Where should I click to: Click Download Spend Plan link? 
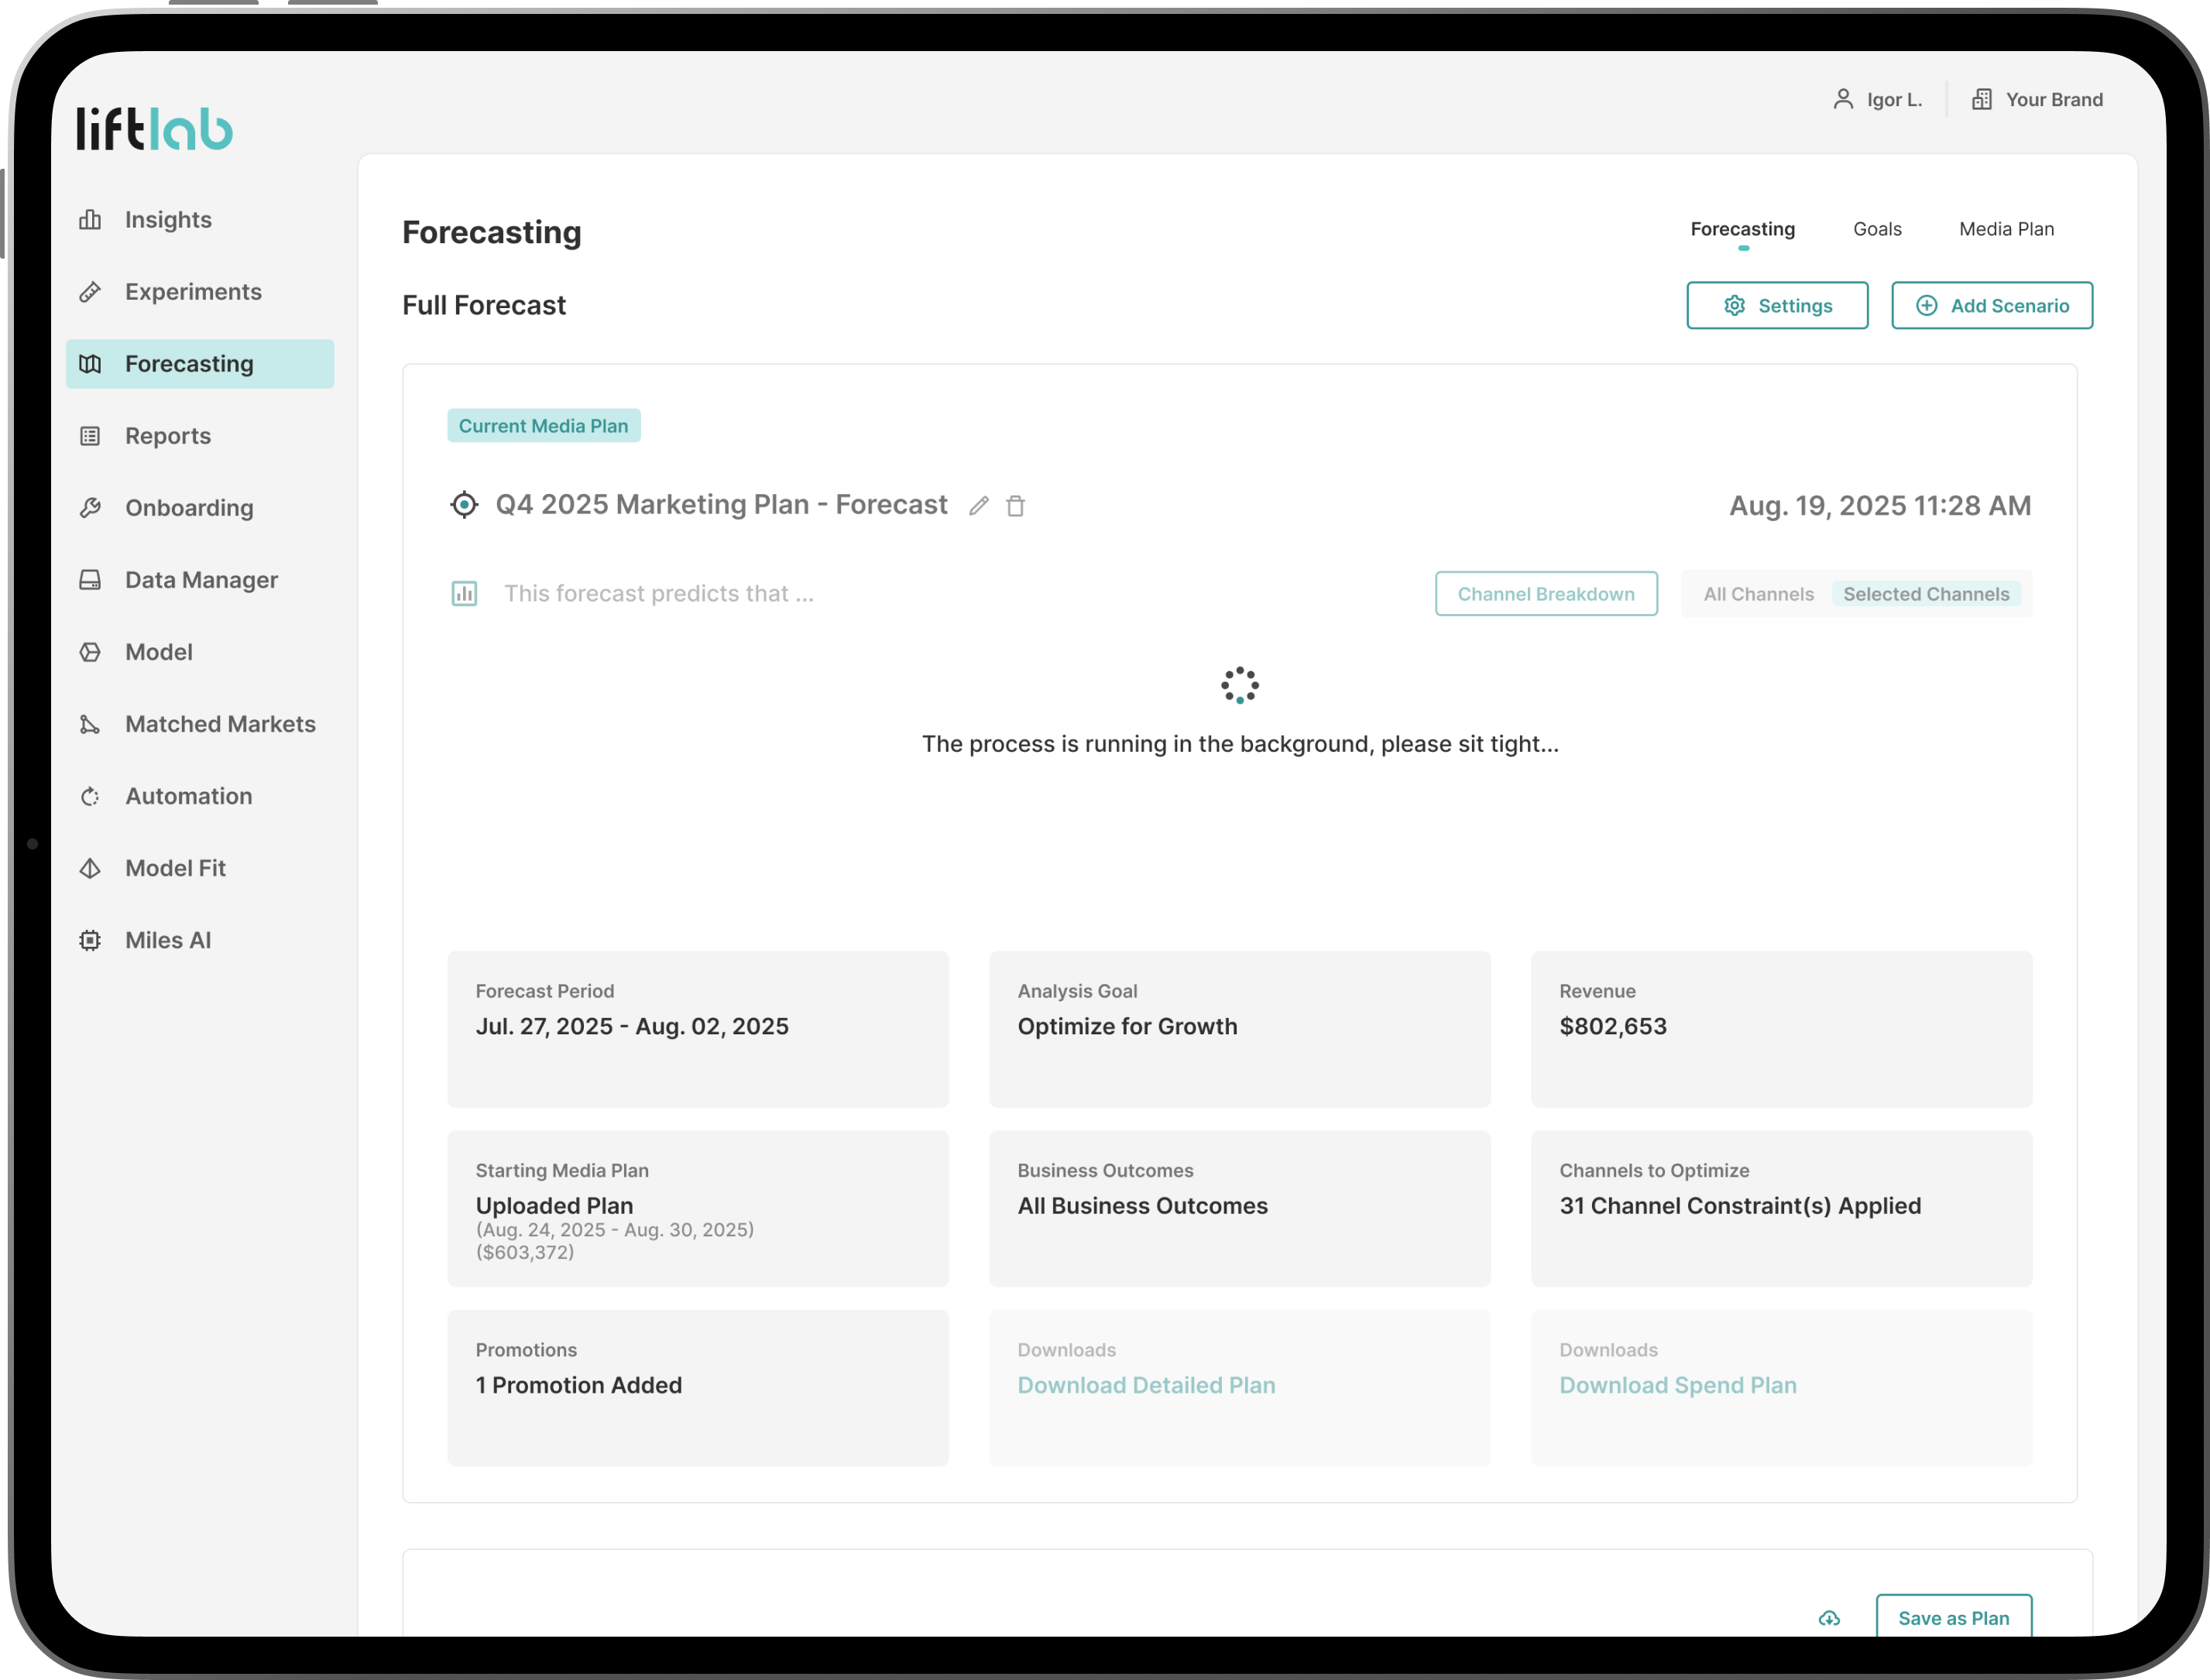1677,1385
